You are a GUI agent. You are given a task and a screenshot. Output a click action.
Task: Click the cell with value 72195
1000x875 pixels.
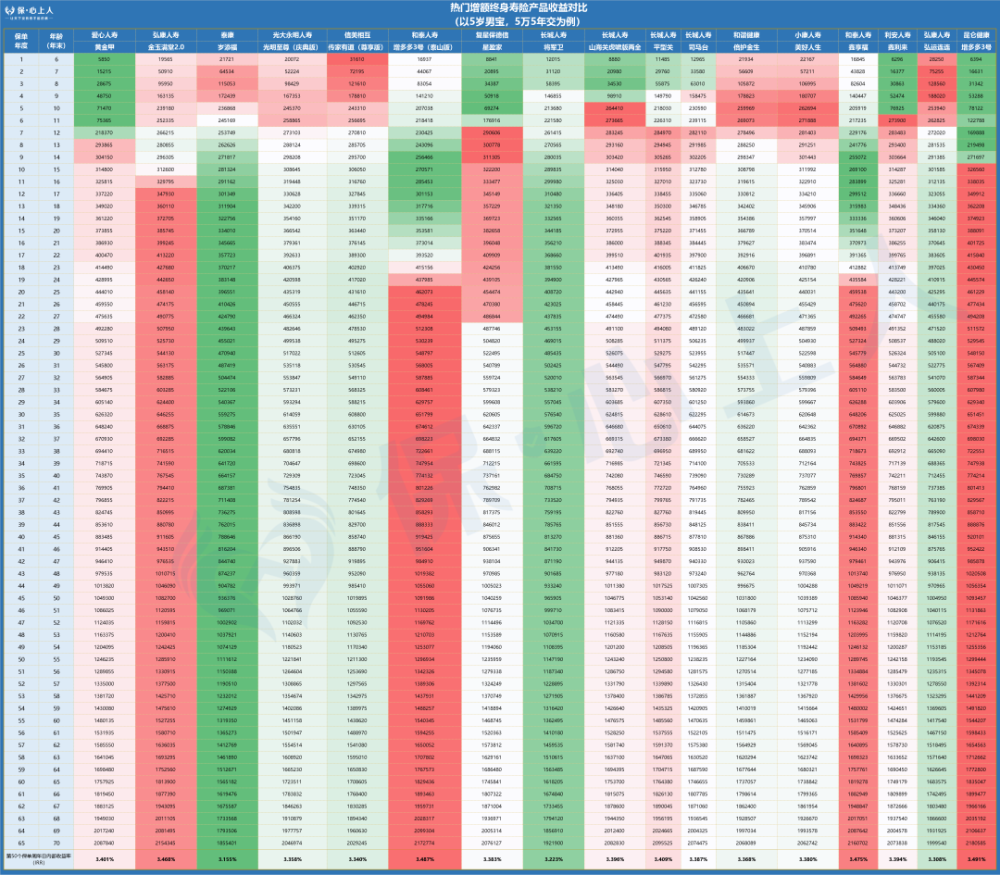point(357,71)
